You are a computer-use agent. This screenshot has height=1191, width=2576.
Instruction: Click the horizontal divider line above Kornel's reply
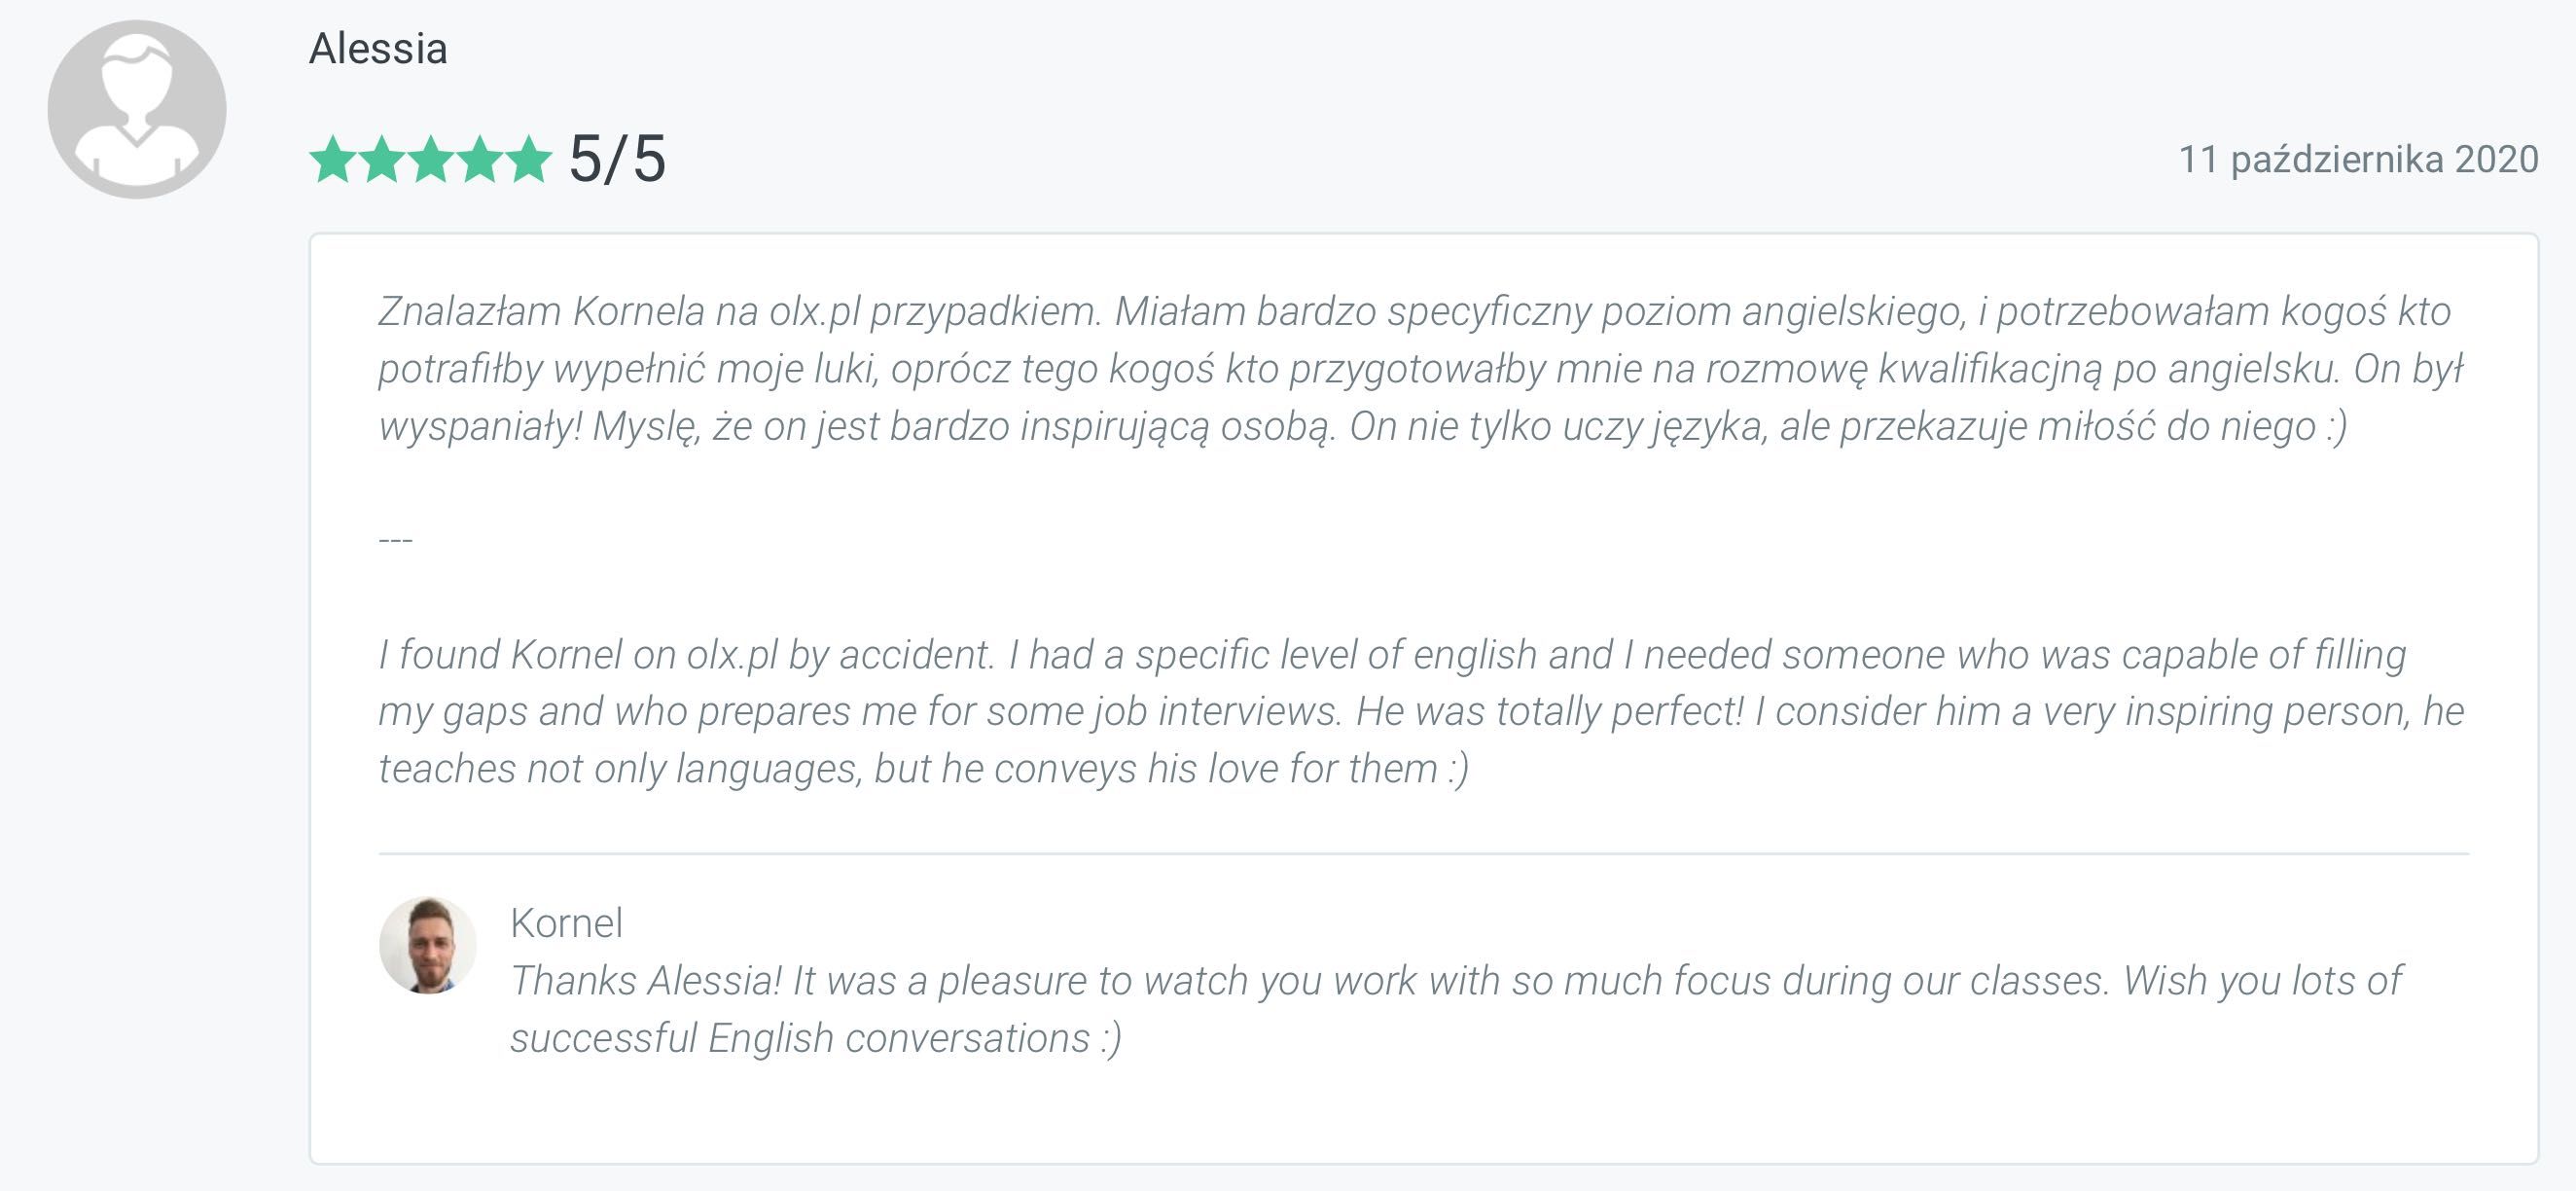pyautogui.click(x=1424, y=854)
